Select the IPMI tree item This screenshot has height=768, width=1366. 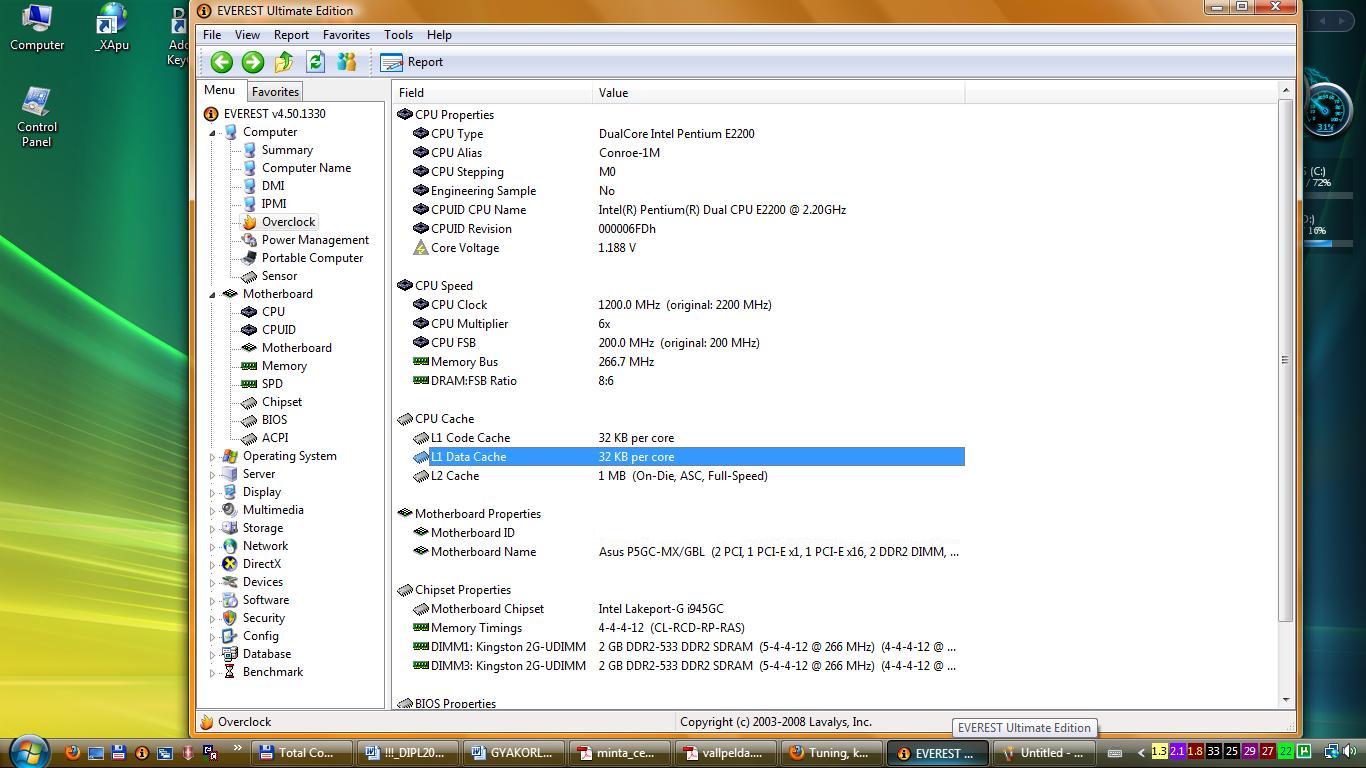[x=274, y=204]
